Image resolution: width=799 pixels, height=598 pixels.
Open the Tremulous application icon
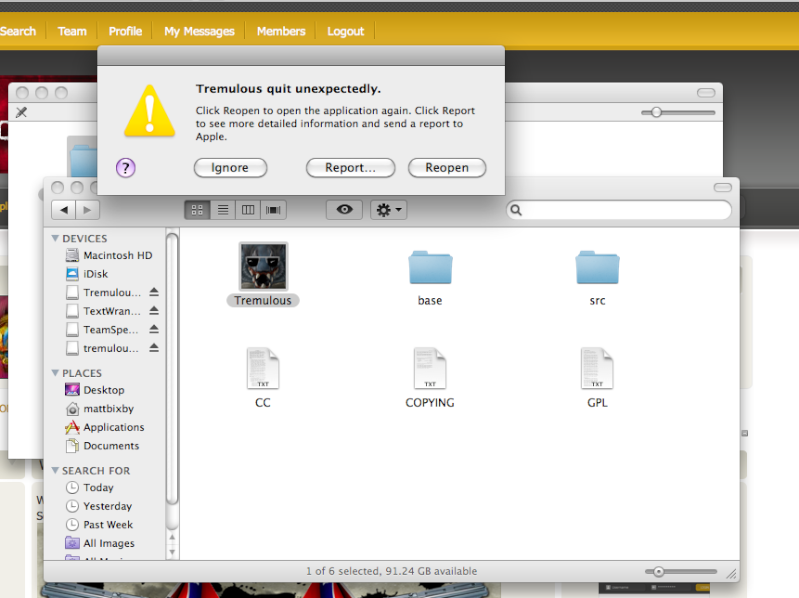[x=263, y=266]
